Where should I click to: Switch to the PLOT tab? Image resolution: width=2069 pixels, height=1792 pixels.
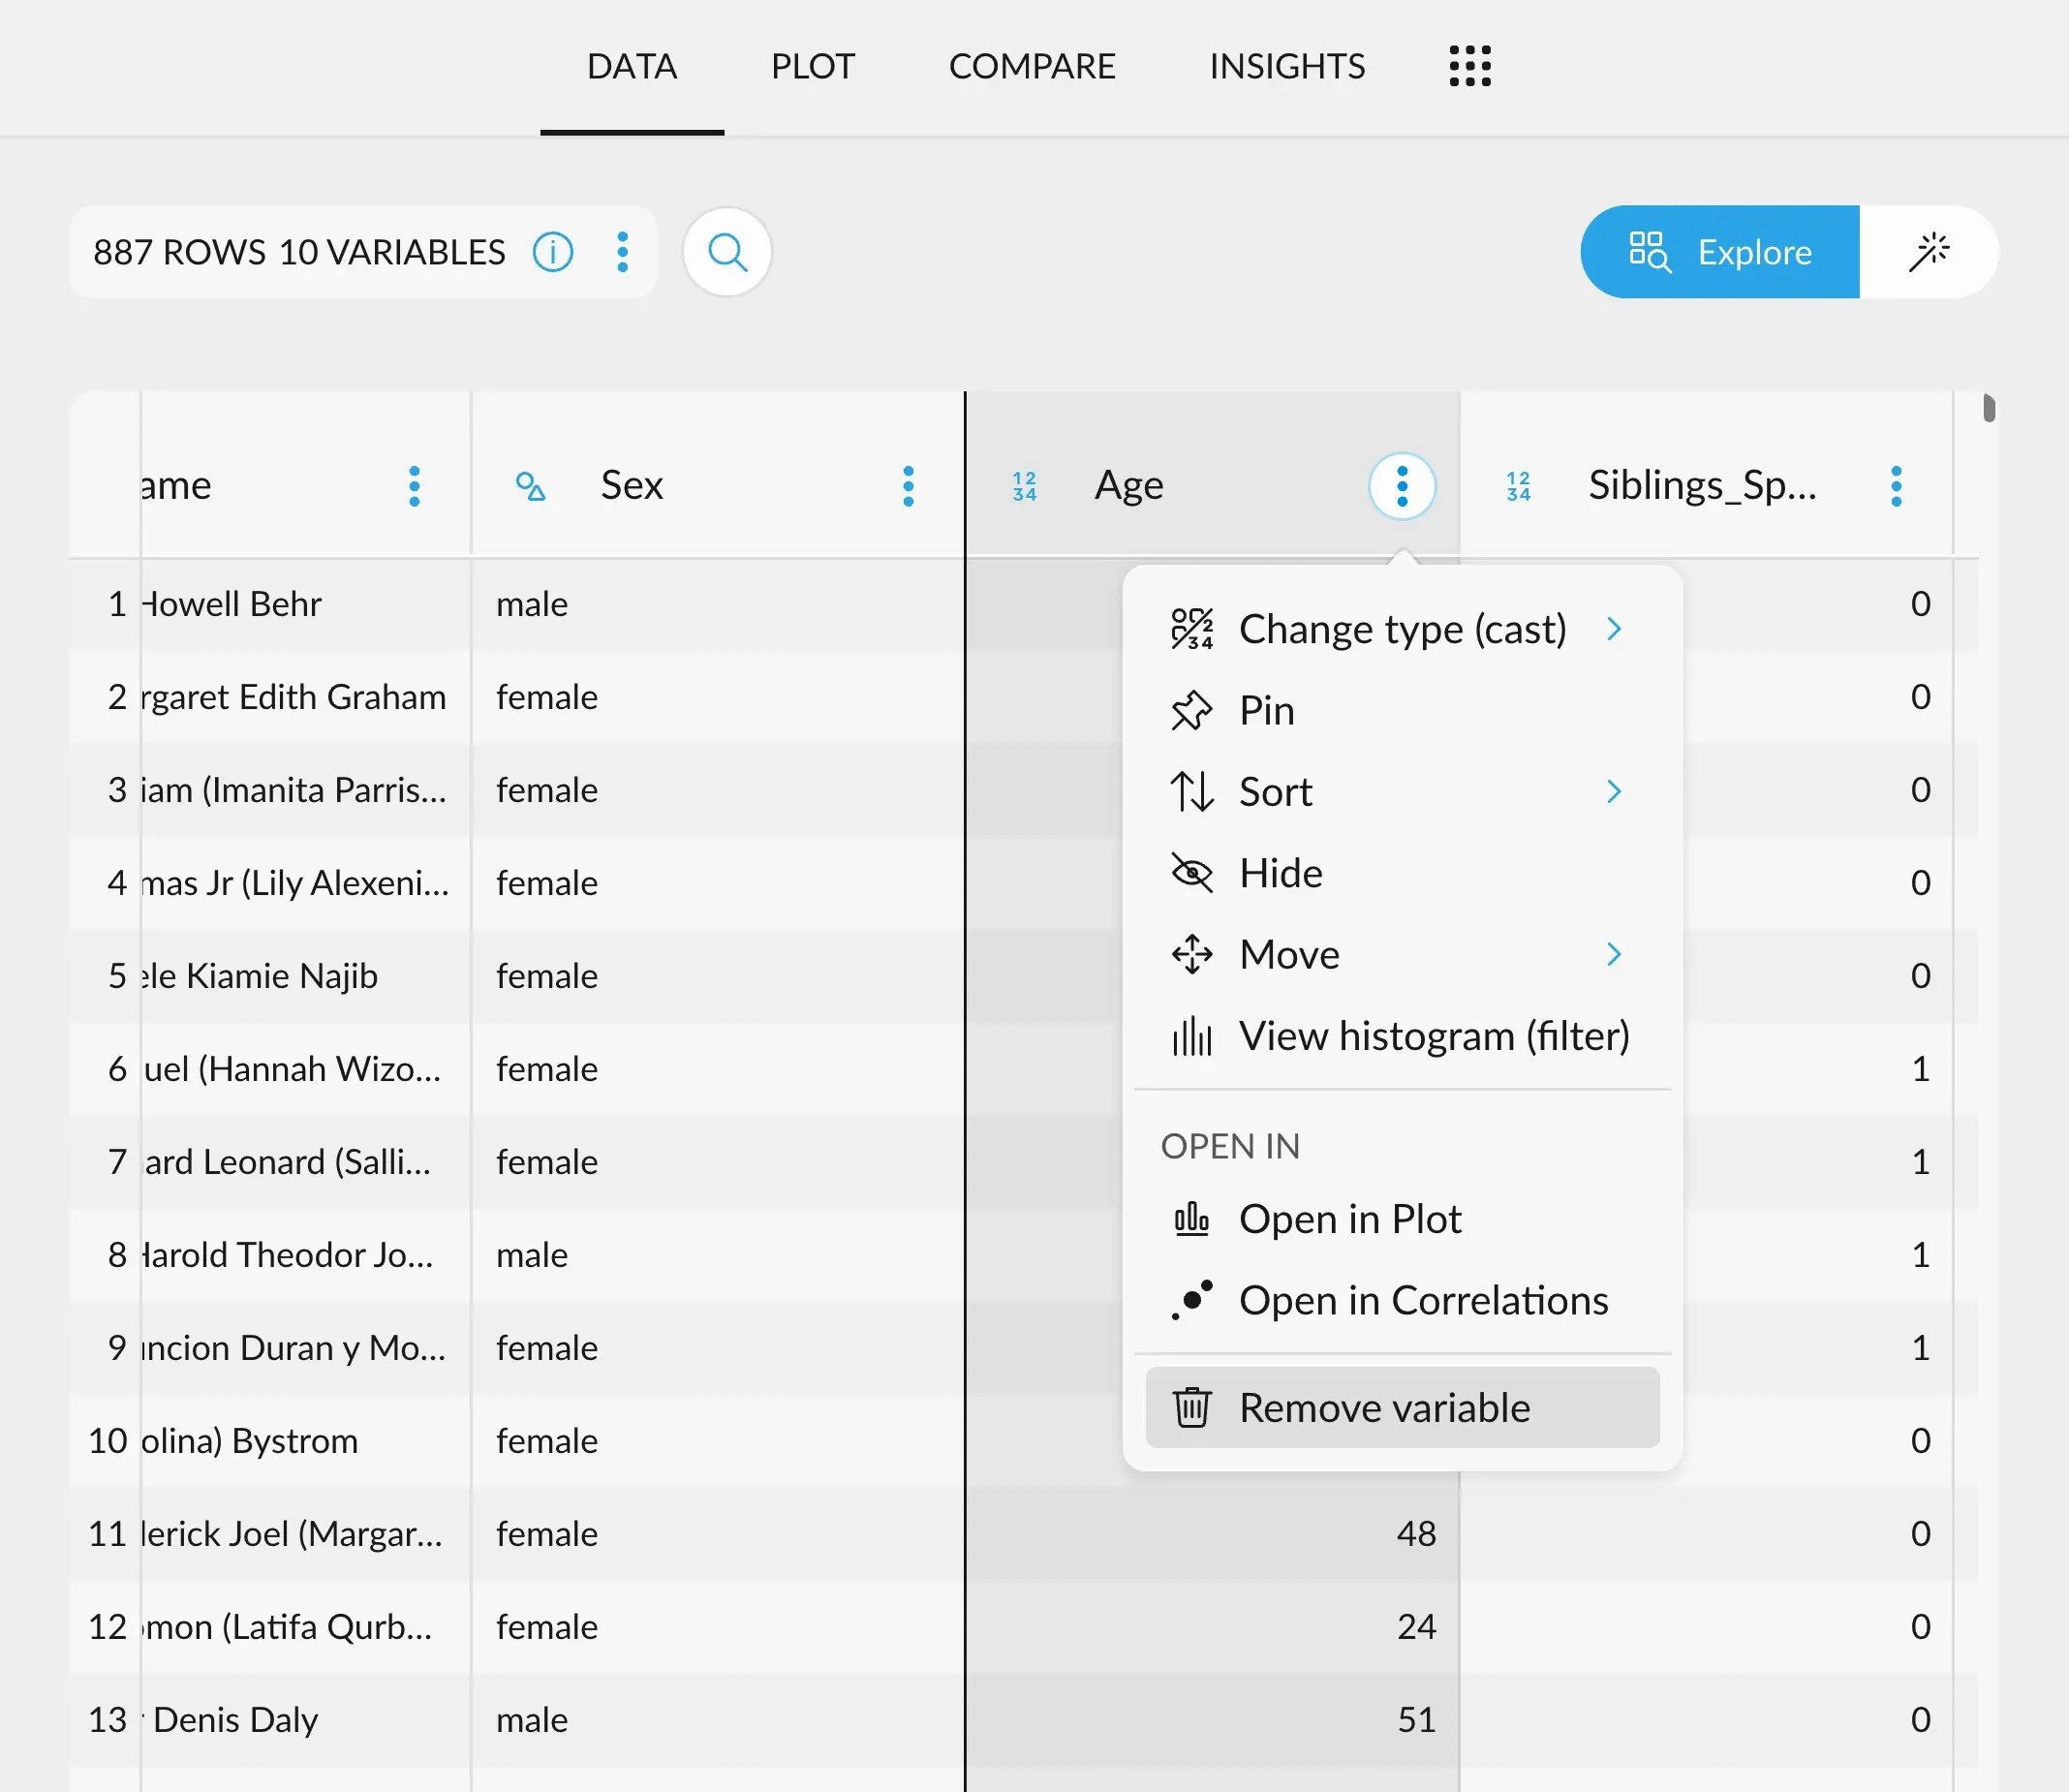tap(812, 66)
